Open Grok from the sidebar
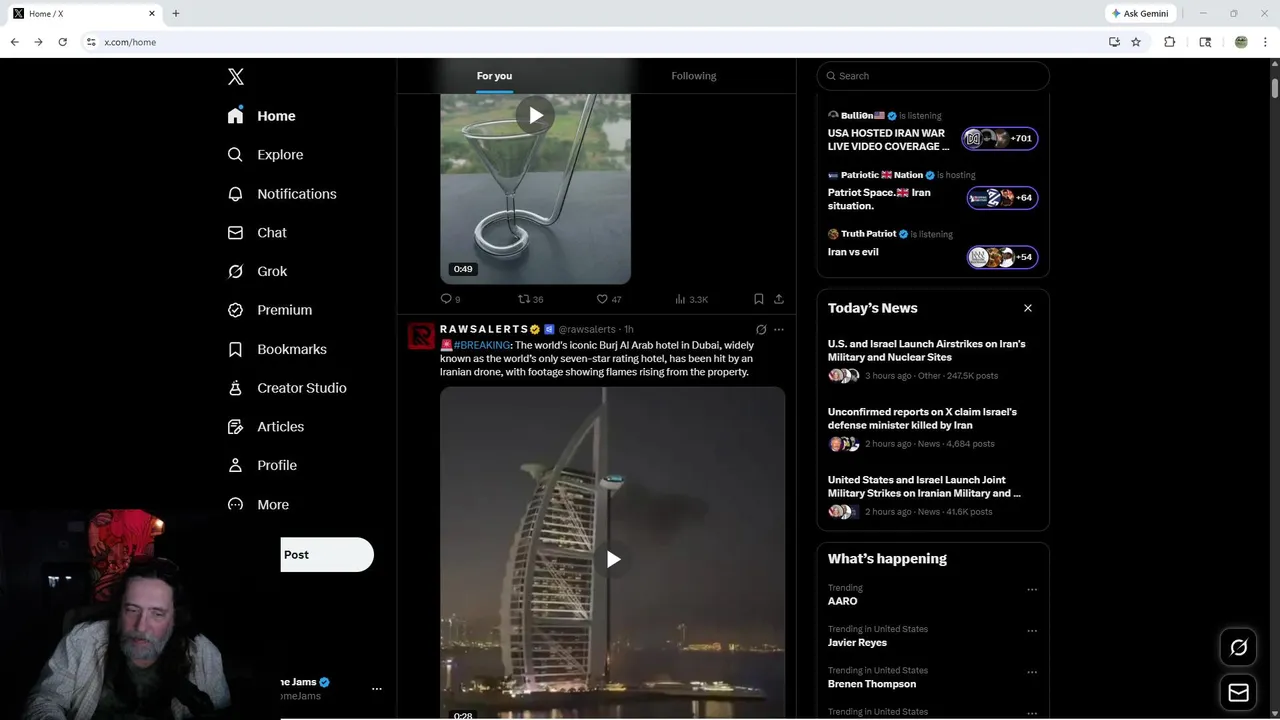This screenshot has height=720, width=1280. [x=257, y=271]
